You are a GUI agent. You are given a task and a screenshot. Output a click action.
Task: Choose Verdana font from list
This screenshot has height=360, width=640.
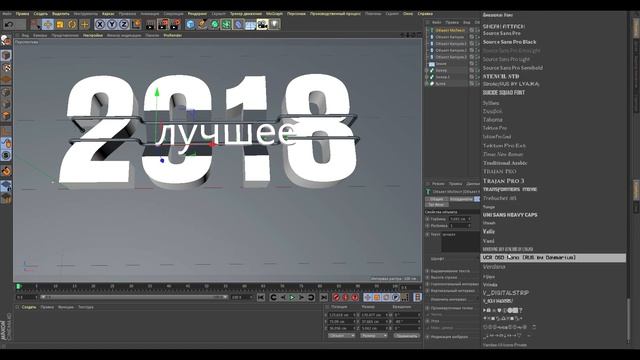click(x=494, y=267)
